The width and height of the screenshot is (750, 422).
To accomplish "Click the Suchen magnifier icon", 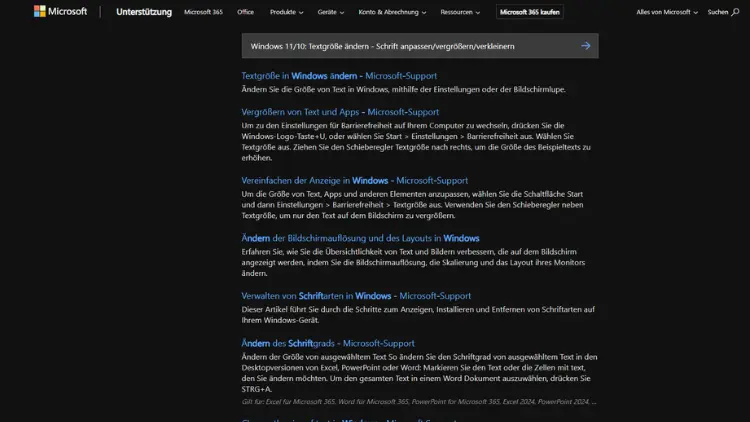I will pyautogui.click(x=735, y=12).
